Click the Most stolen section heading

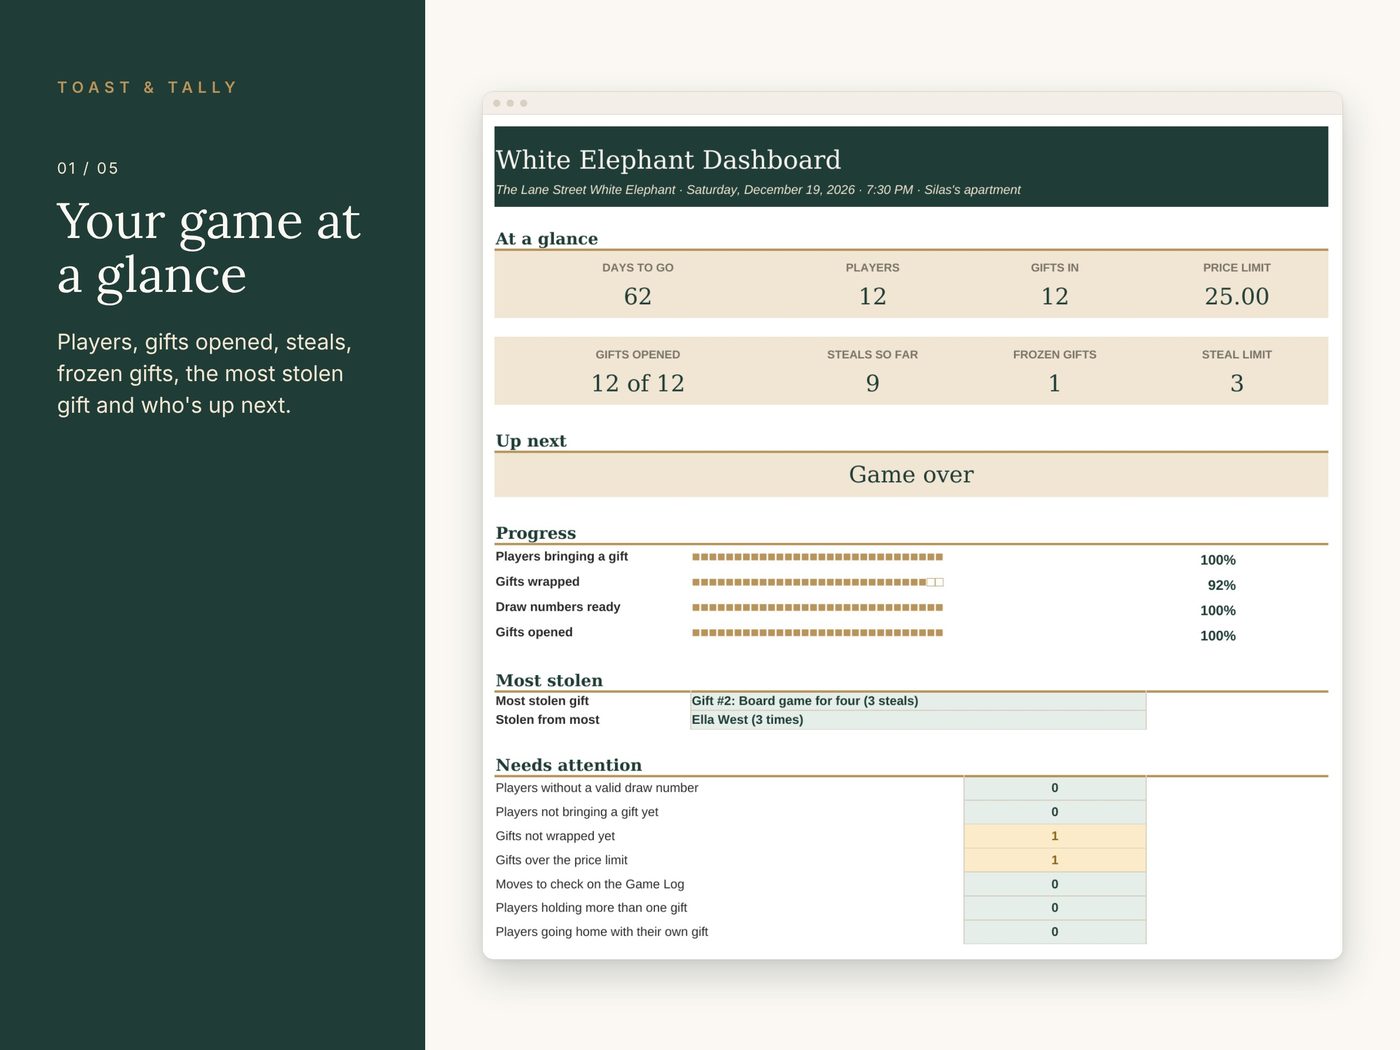[x=549, y=680]
